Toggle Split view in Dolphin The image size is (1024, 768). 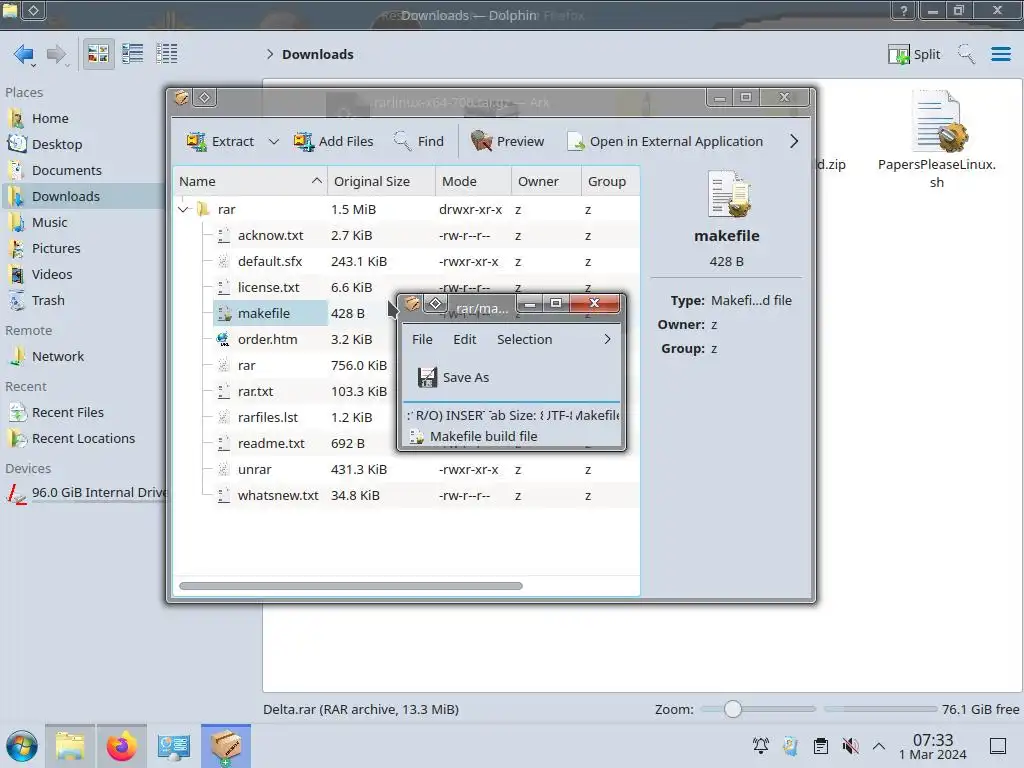pos(914,54)
